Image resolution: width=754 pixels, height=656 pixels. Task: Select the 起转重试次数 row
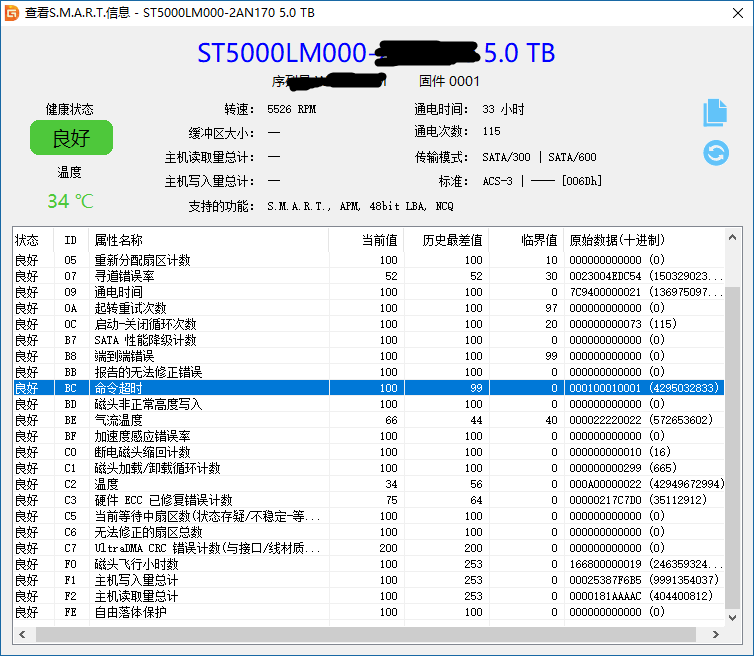pyautogui.click(x=369, y=308)
